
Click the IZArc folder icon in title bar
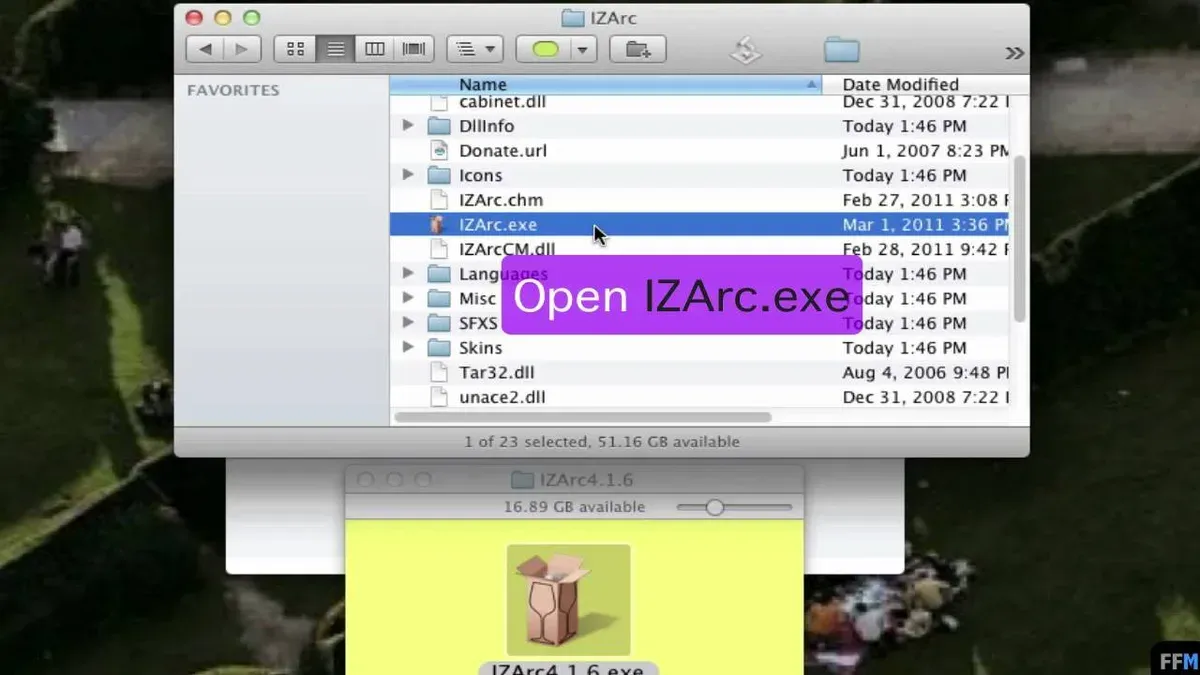[573, 17]
